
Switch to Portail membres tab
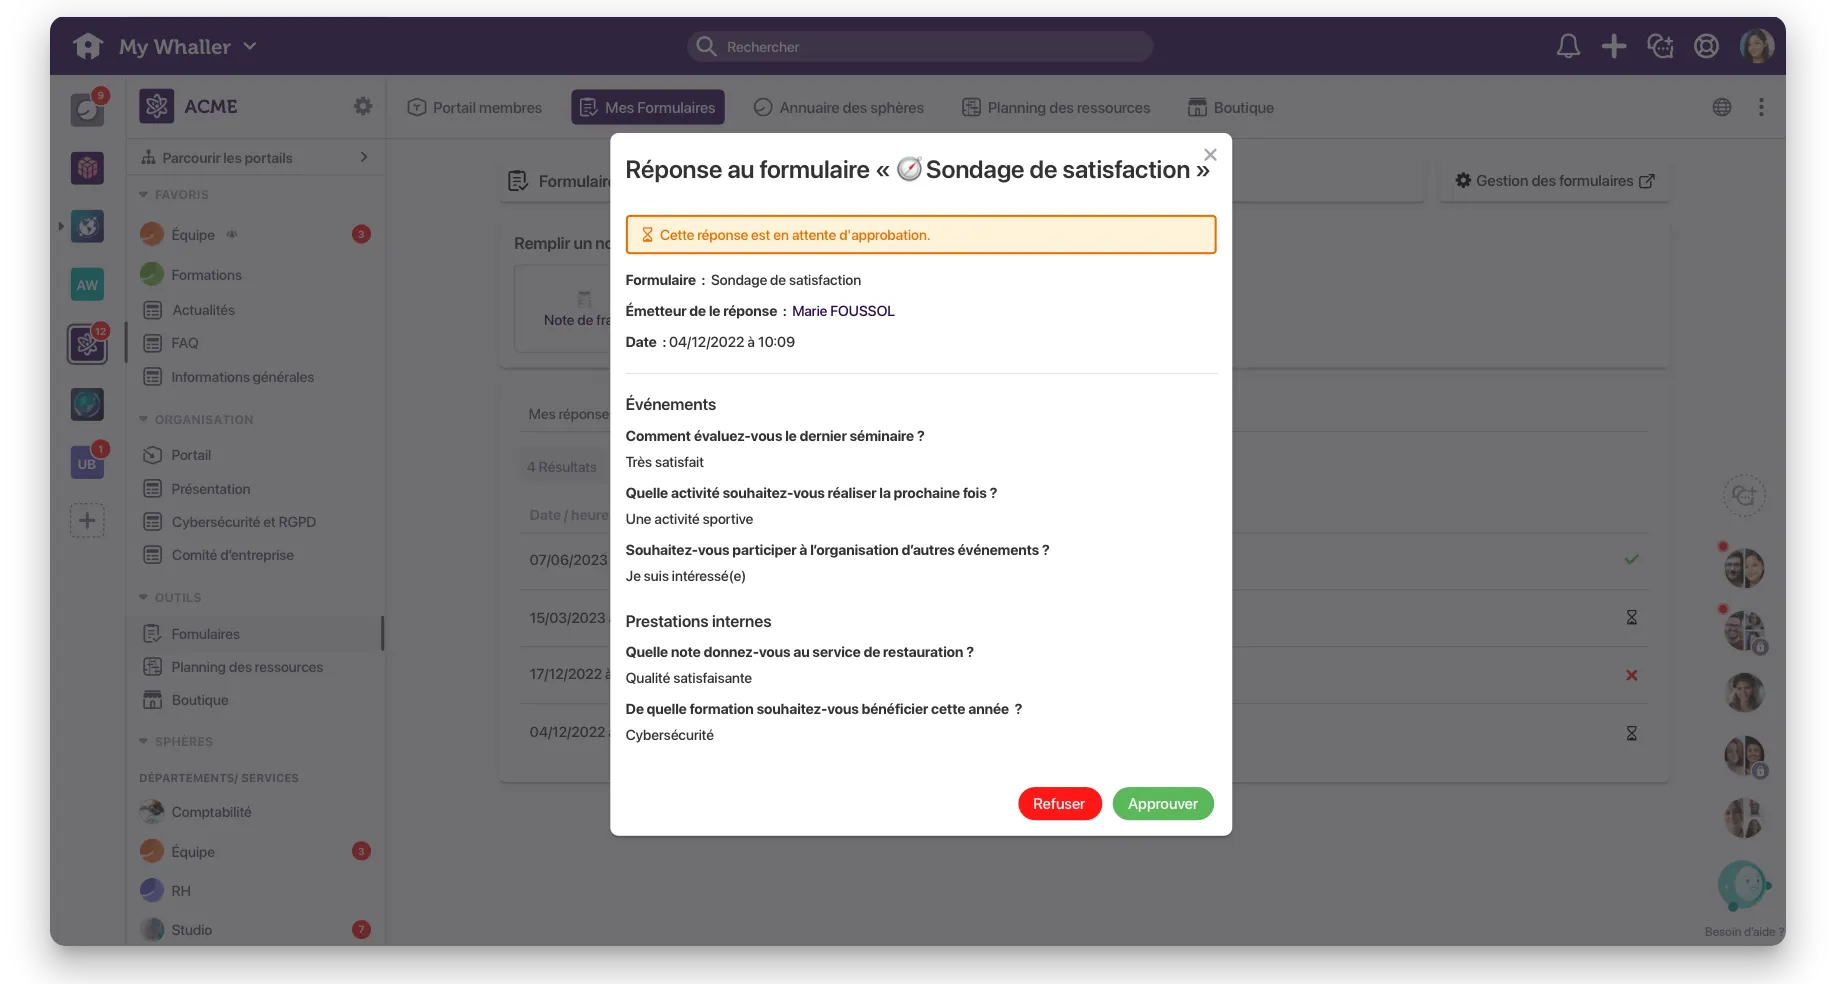[x=475, y=107]
